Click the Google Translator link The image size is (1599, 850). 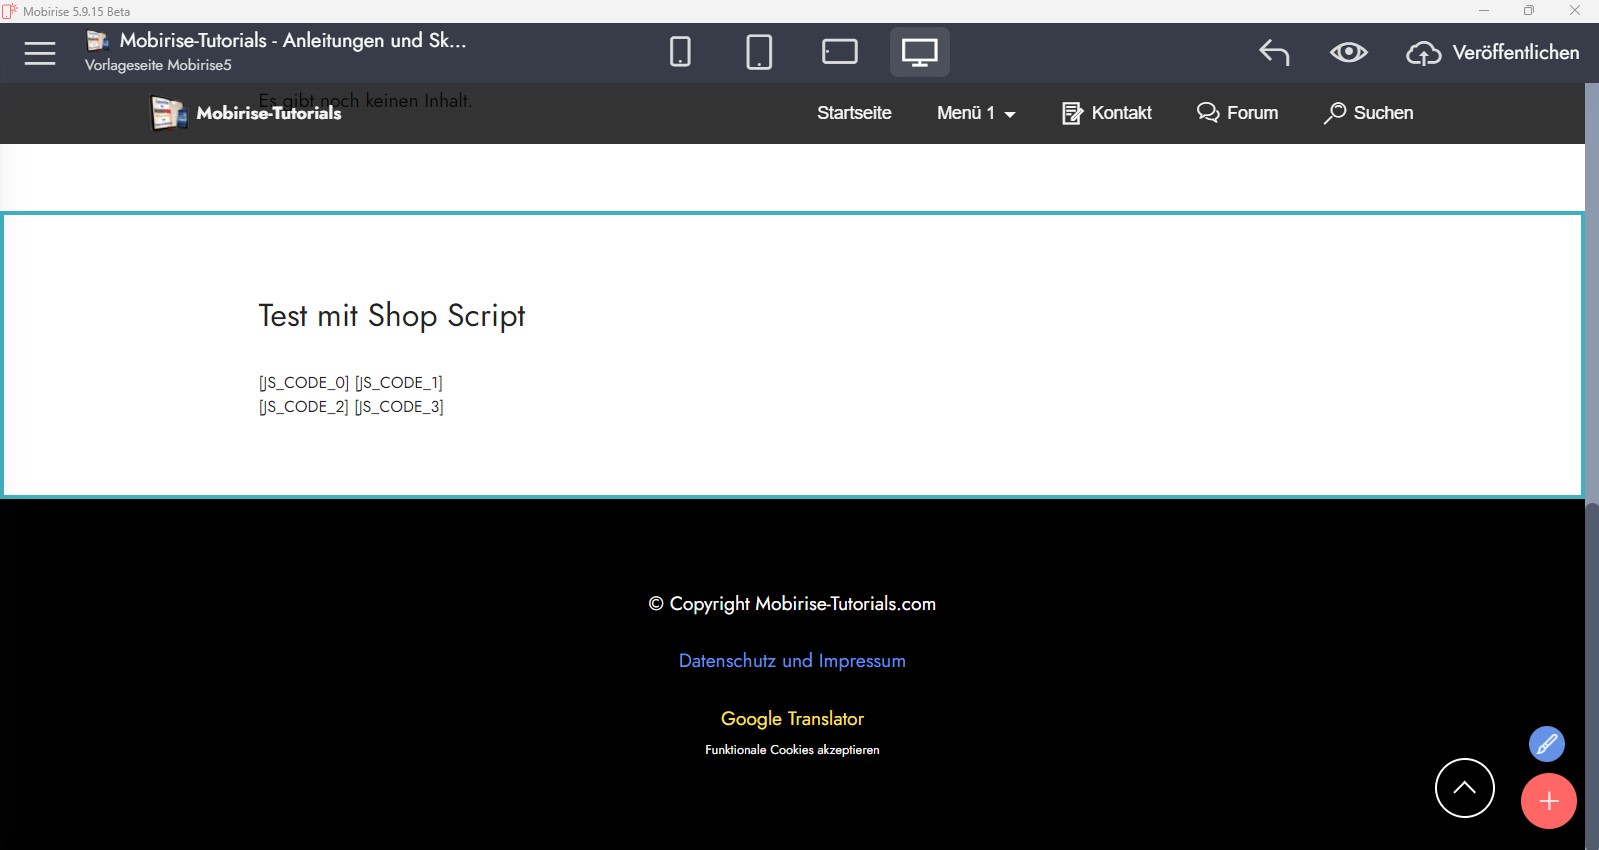click(792, 719)
